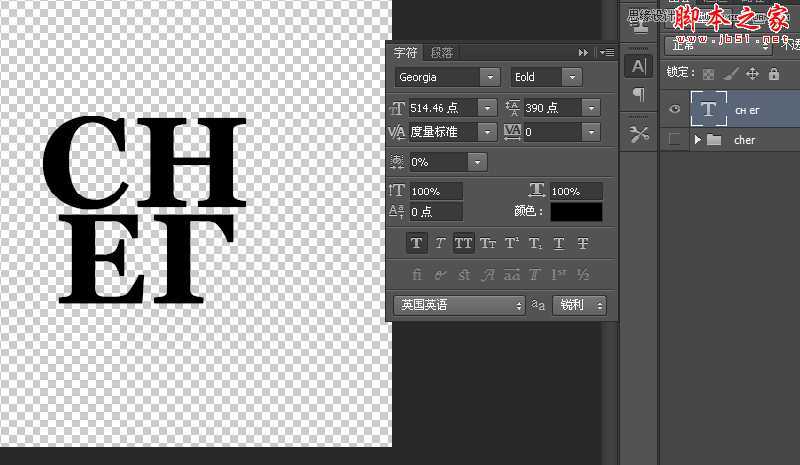Expand the cher layer group
The image size is (800, 465).
coord(697,140)
